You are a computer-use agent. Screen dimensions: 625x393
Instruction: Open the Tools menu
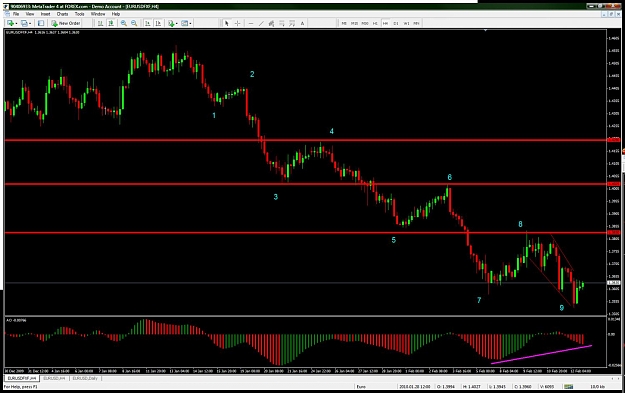tap(79, 14)
